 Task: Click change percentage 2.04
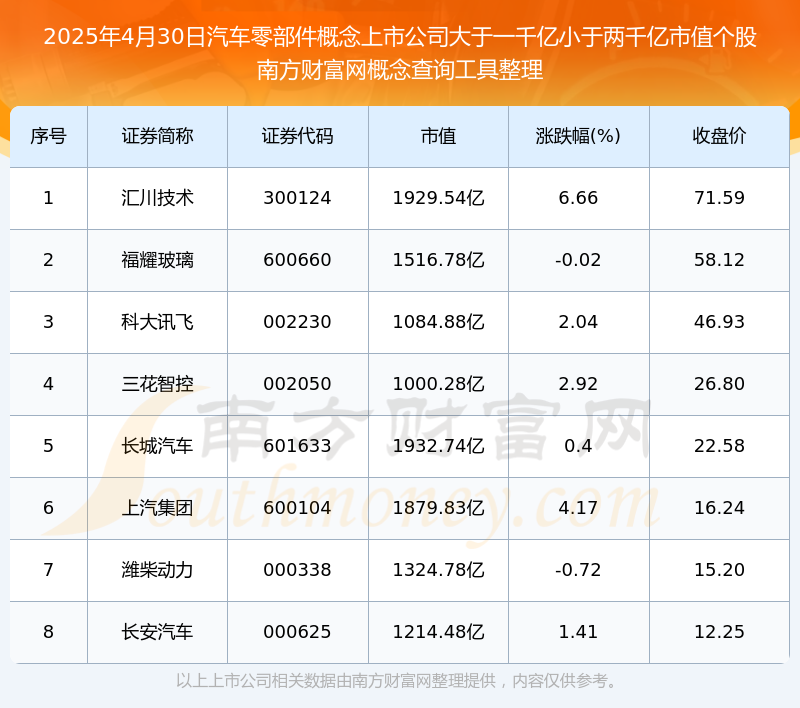point(578,322)
